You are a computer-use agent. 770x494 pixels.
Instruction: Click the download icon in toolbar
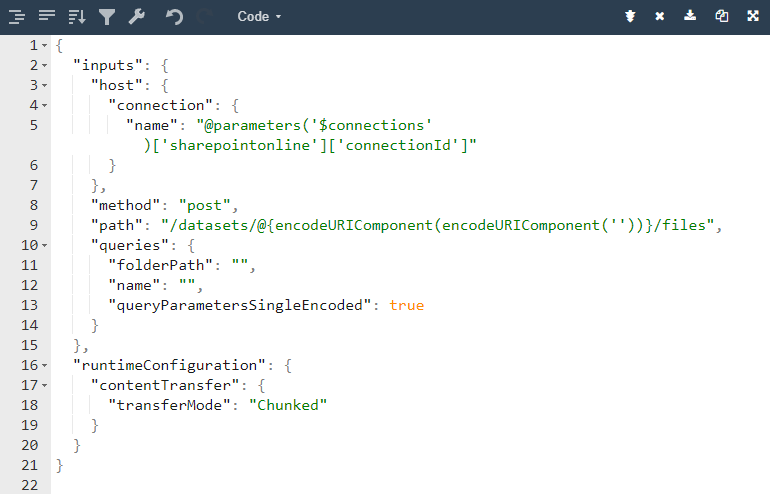pos(690,17)
